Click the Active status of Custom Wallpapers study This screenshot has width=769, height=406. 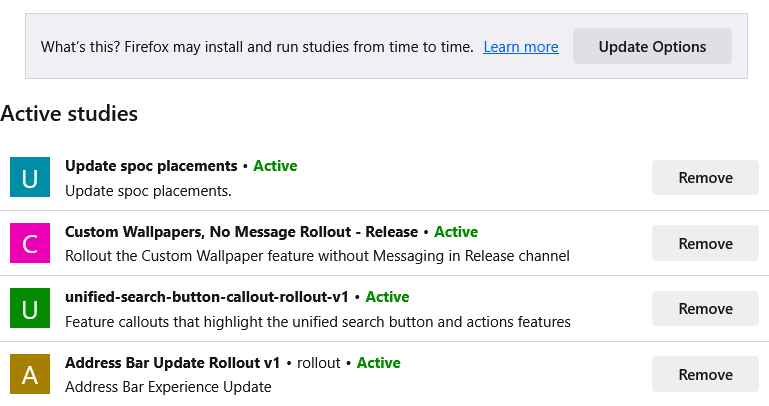pyautogui.click(x=456, y=231)
